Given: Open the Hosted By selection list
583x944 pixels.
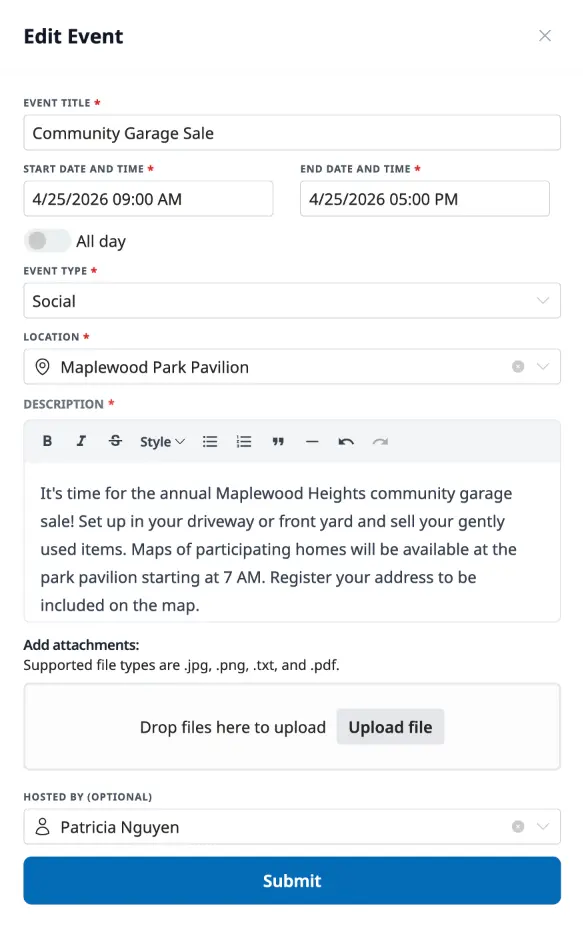Looking at the screenshot, I should [x=544, y=827].
